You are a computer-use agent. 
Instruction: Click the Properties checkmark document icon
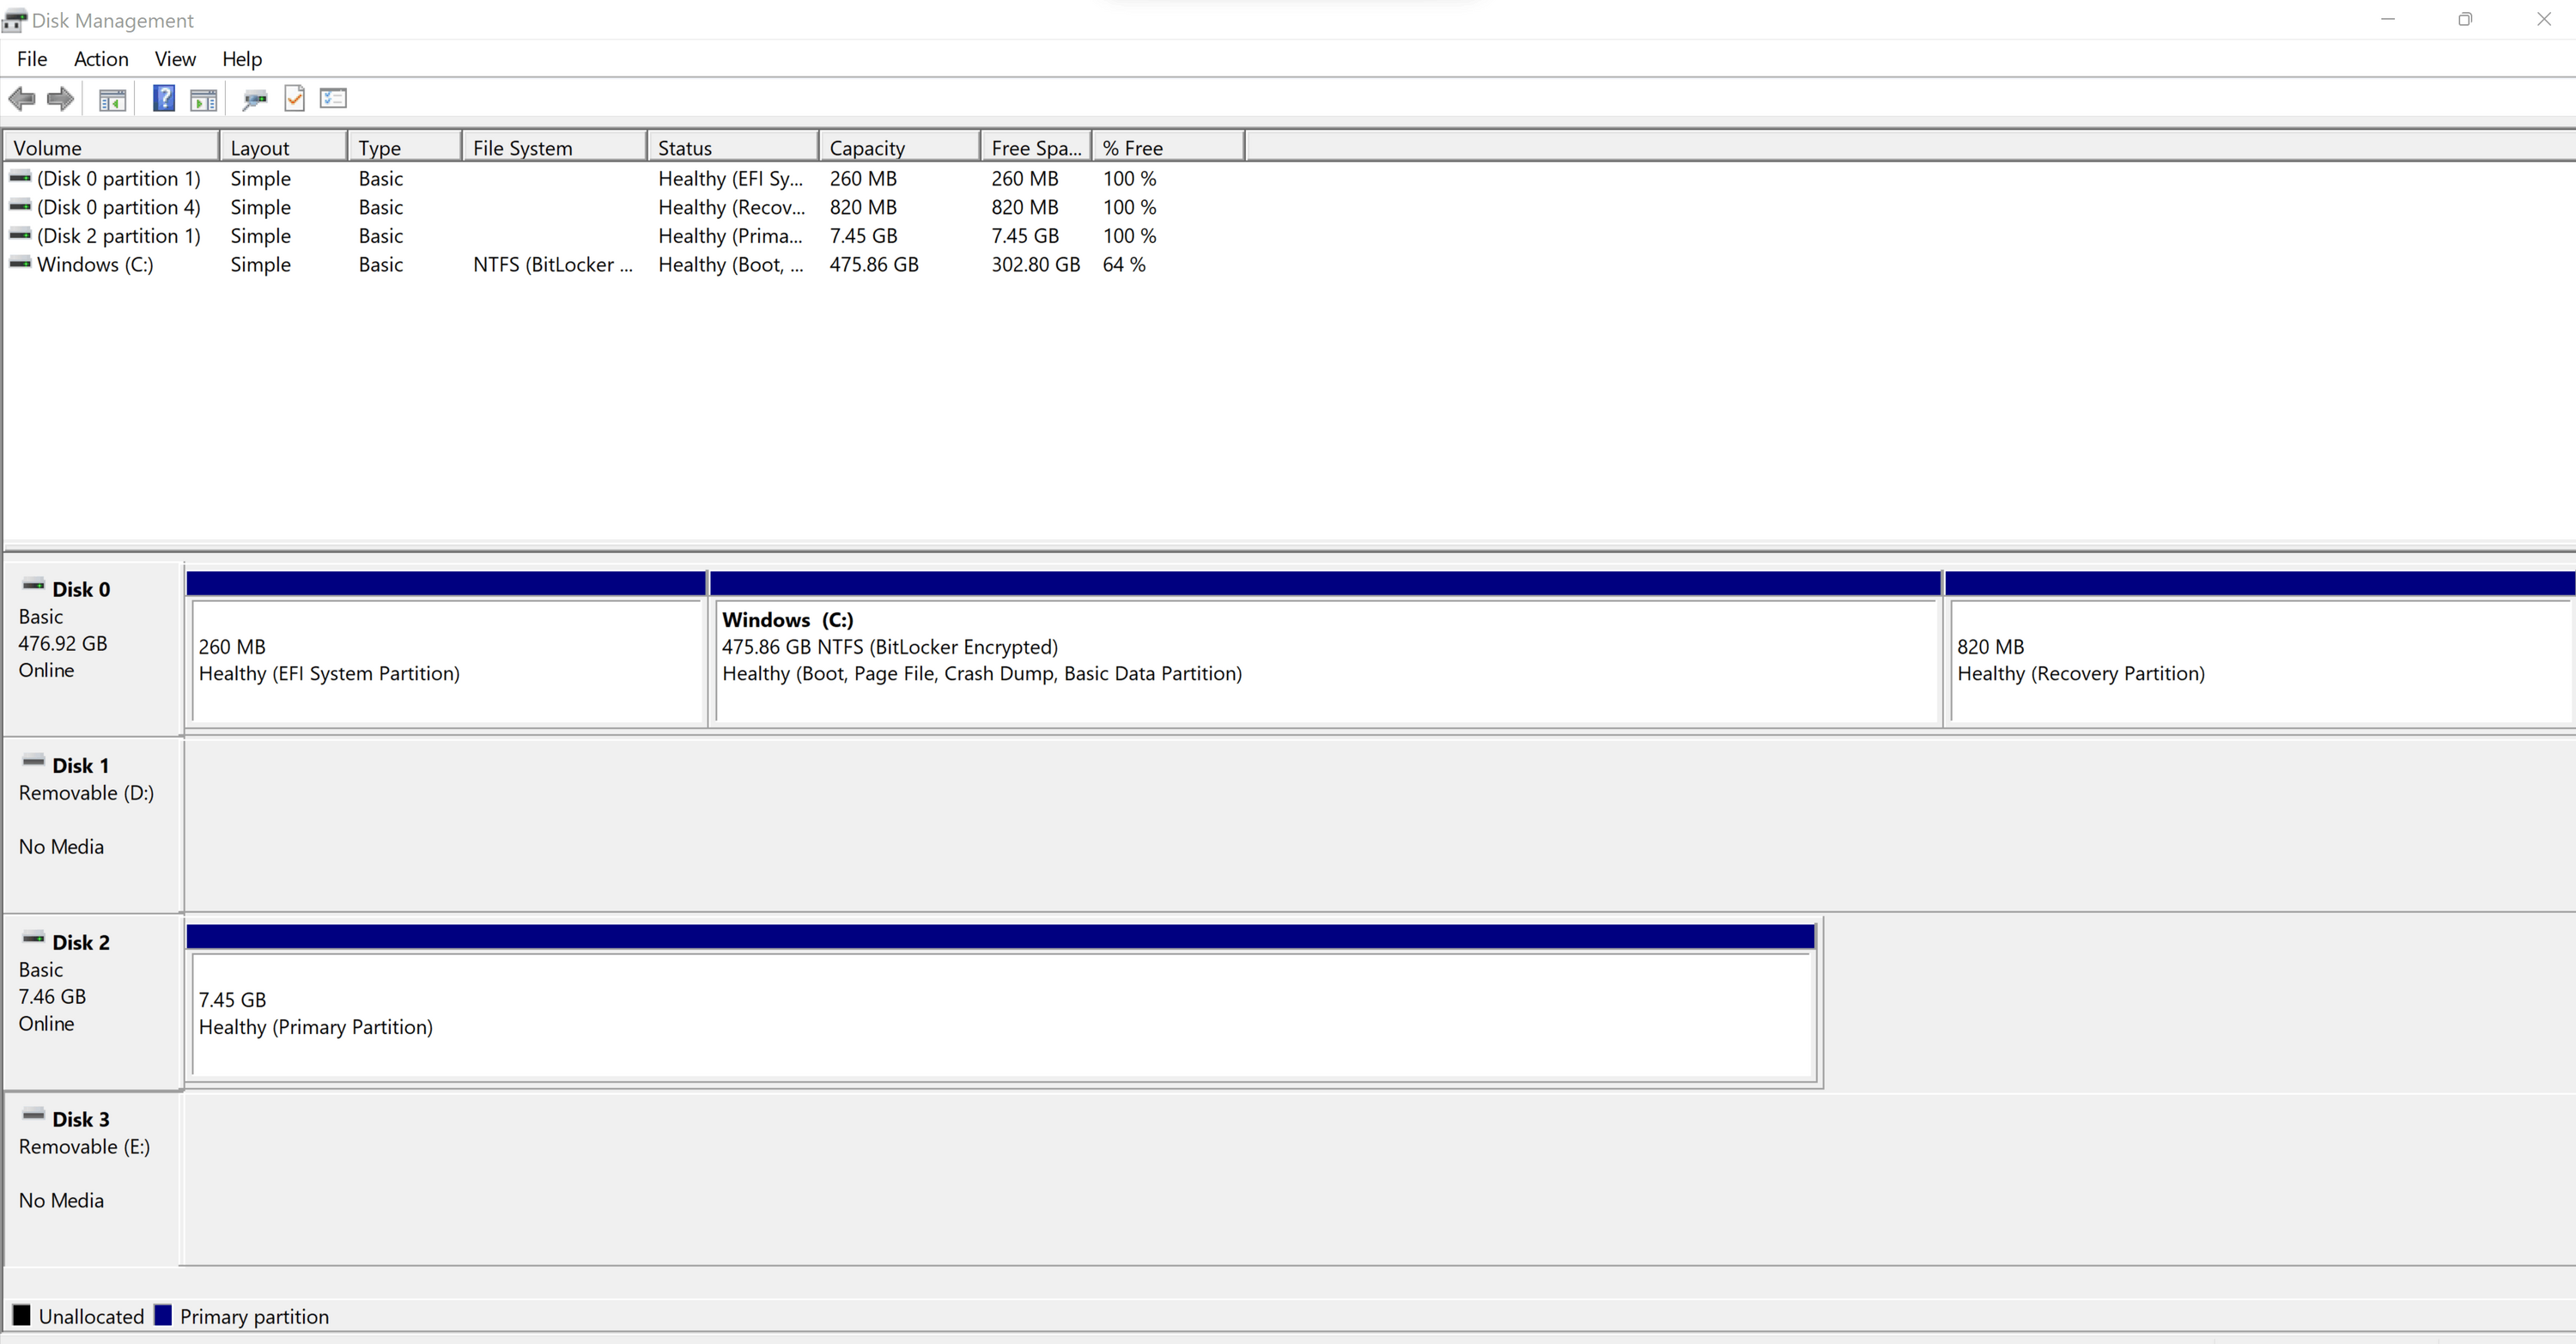coord(295,98)
